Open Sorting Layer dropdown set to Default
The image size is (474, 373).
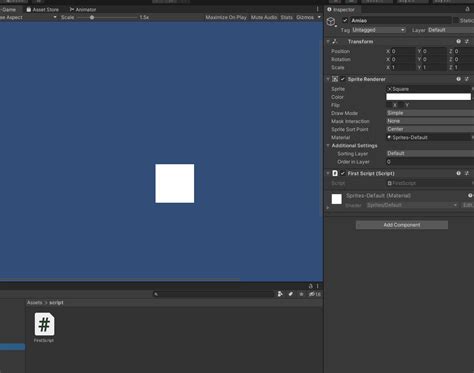tap(430, 153)
